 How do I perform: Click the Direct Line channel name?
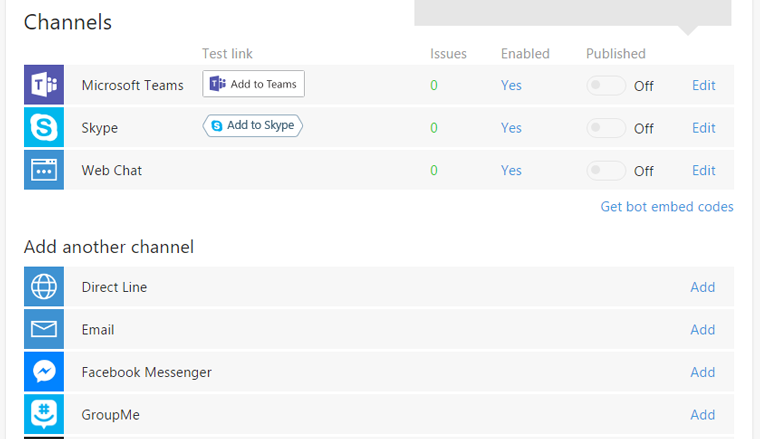click(114, 287)
